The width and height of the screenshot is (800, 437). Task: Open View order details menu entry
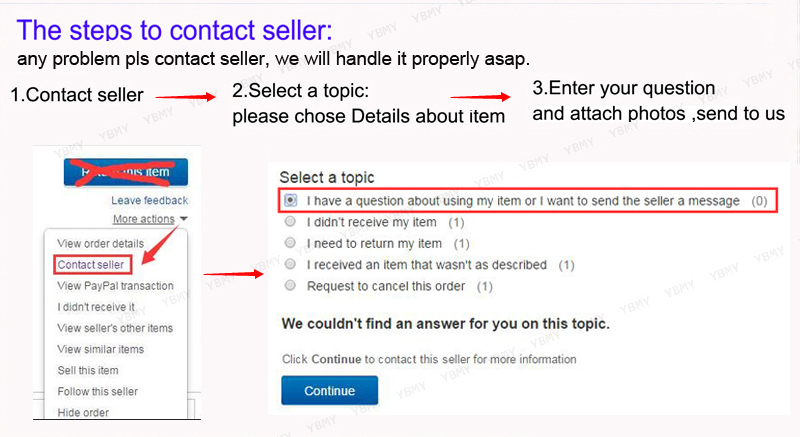click(x=101, y=243)
